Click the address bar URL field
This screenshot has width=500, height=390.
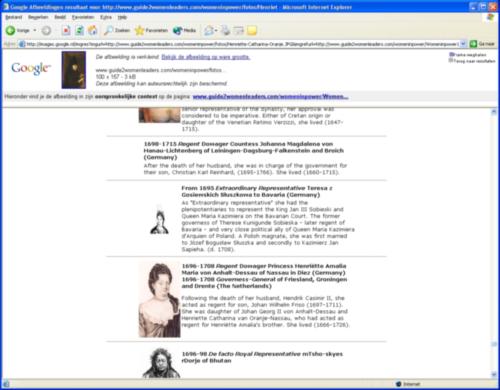click(x=242, y=44)
